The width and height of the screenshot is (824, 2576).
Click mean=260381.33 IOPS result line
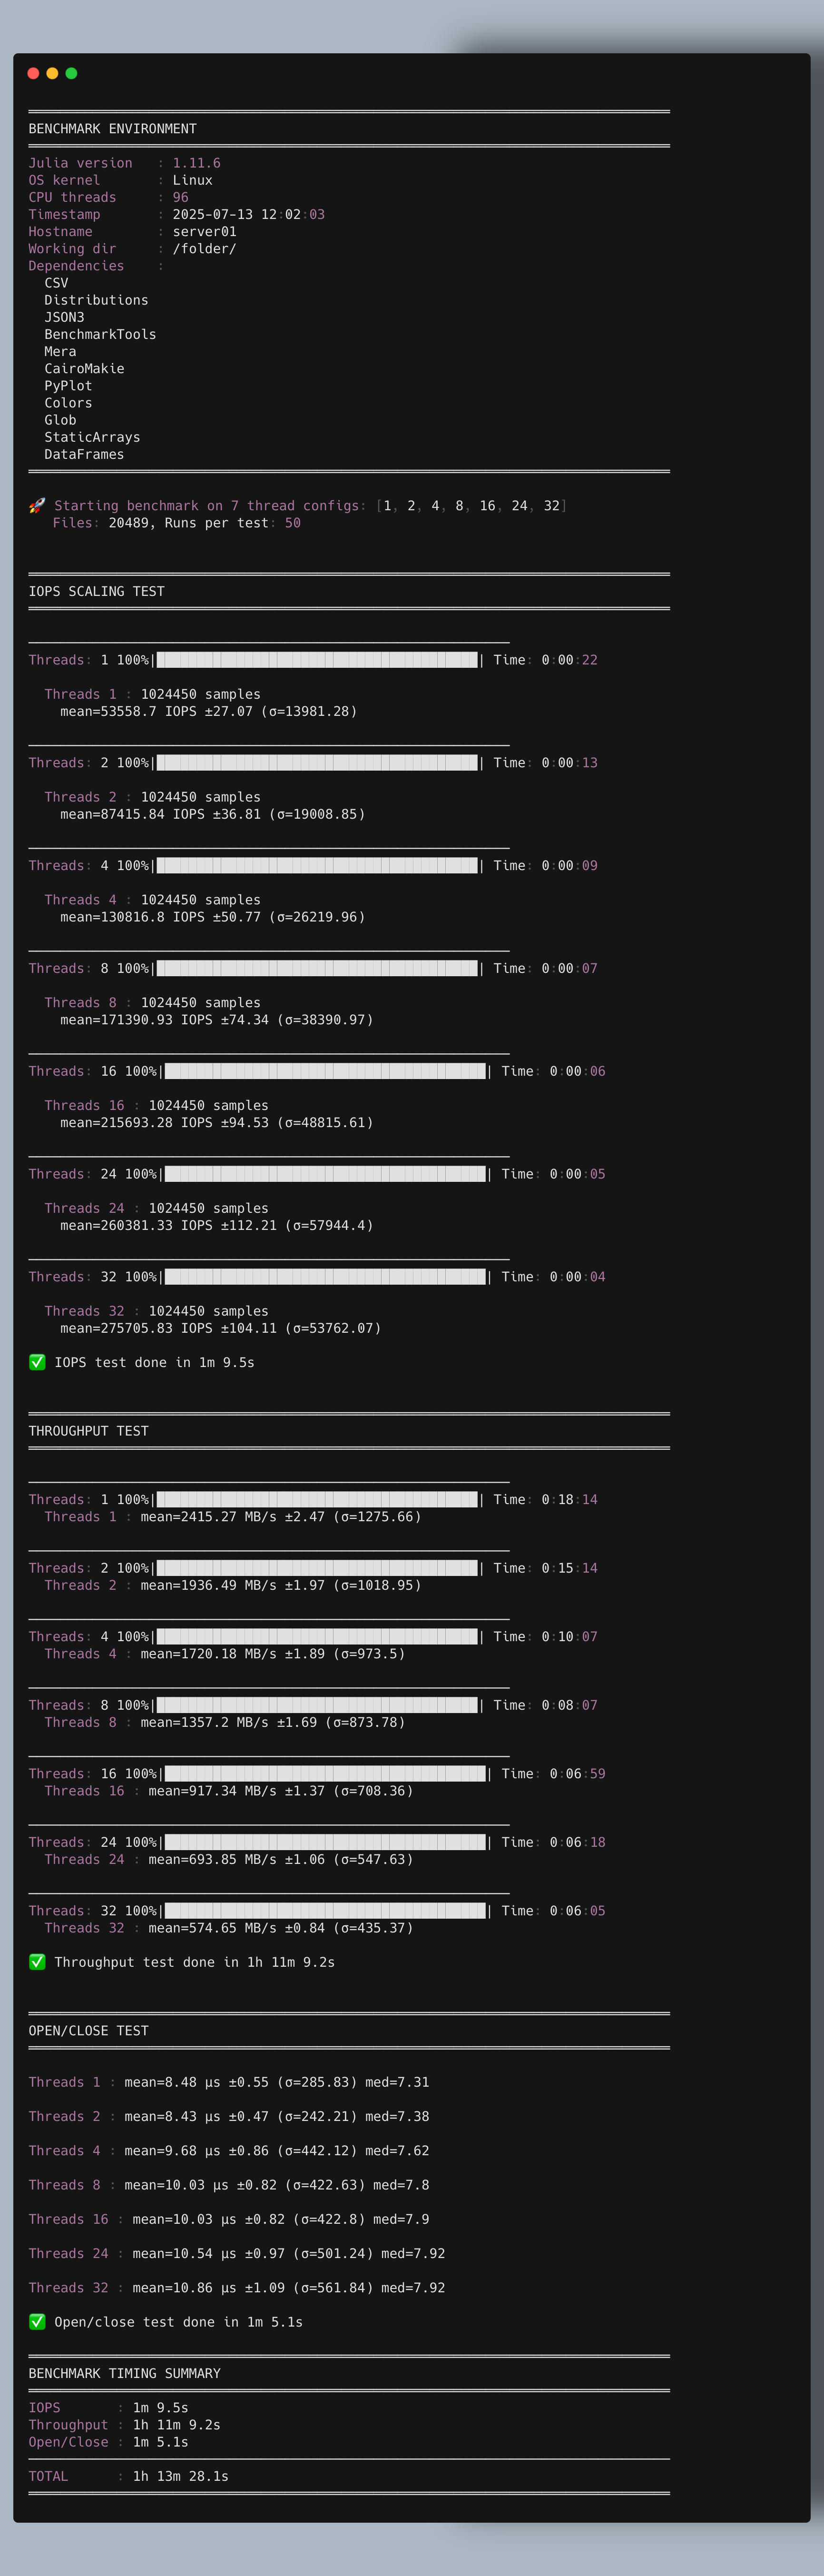point(216,1225)
